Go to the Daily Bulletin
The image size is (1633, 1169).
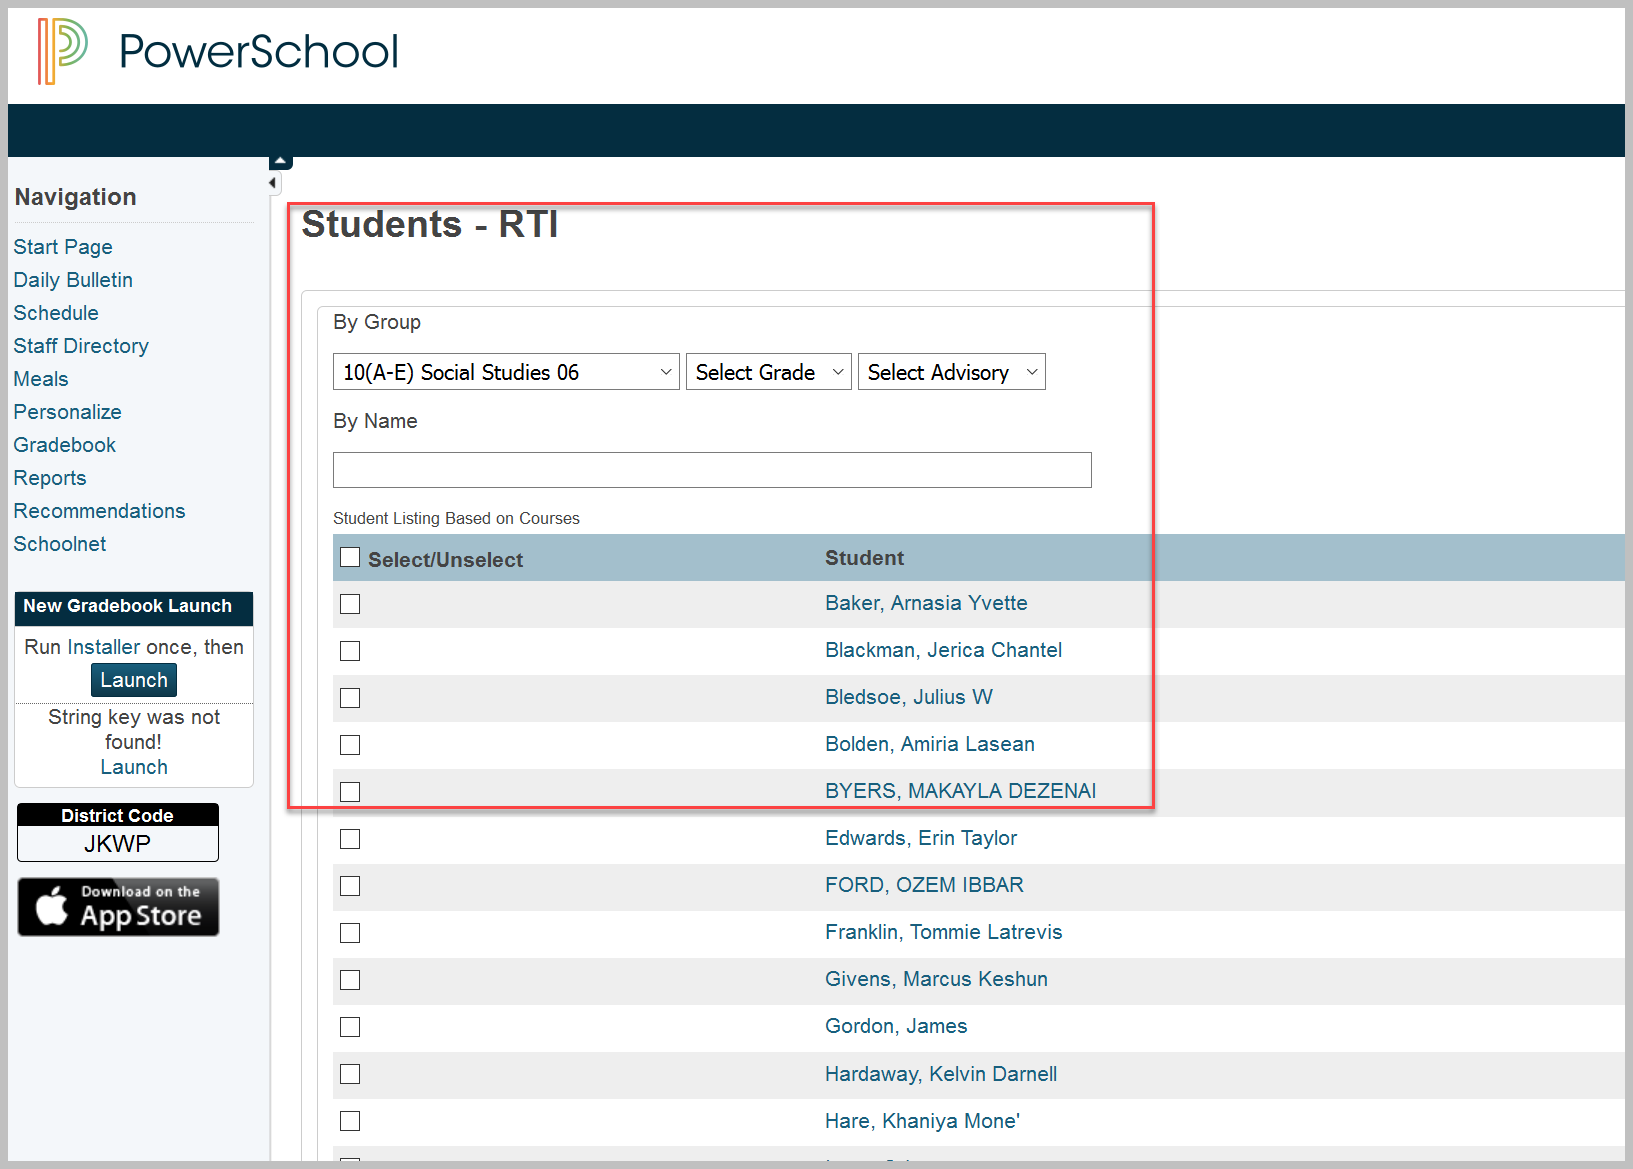[72, 279]
